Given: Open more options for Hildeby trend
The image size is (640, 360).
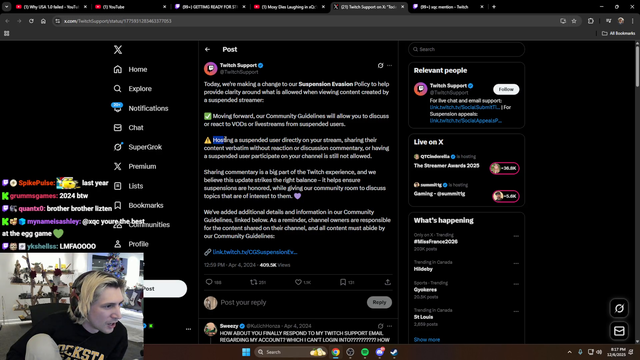Looking at the screenshot, I should pyautogui.click(x=516, y=263).
